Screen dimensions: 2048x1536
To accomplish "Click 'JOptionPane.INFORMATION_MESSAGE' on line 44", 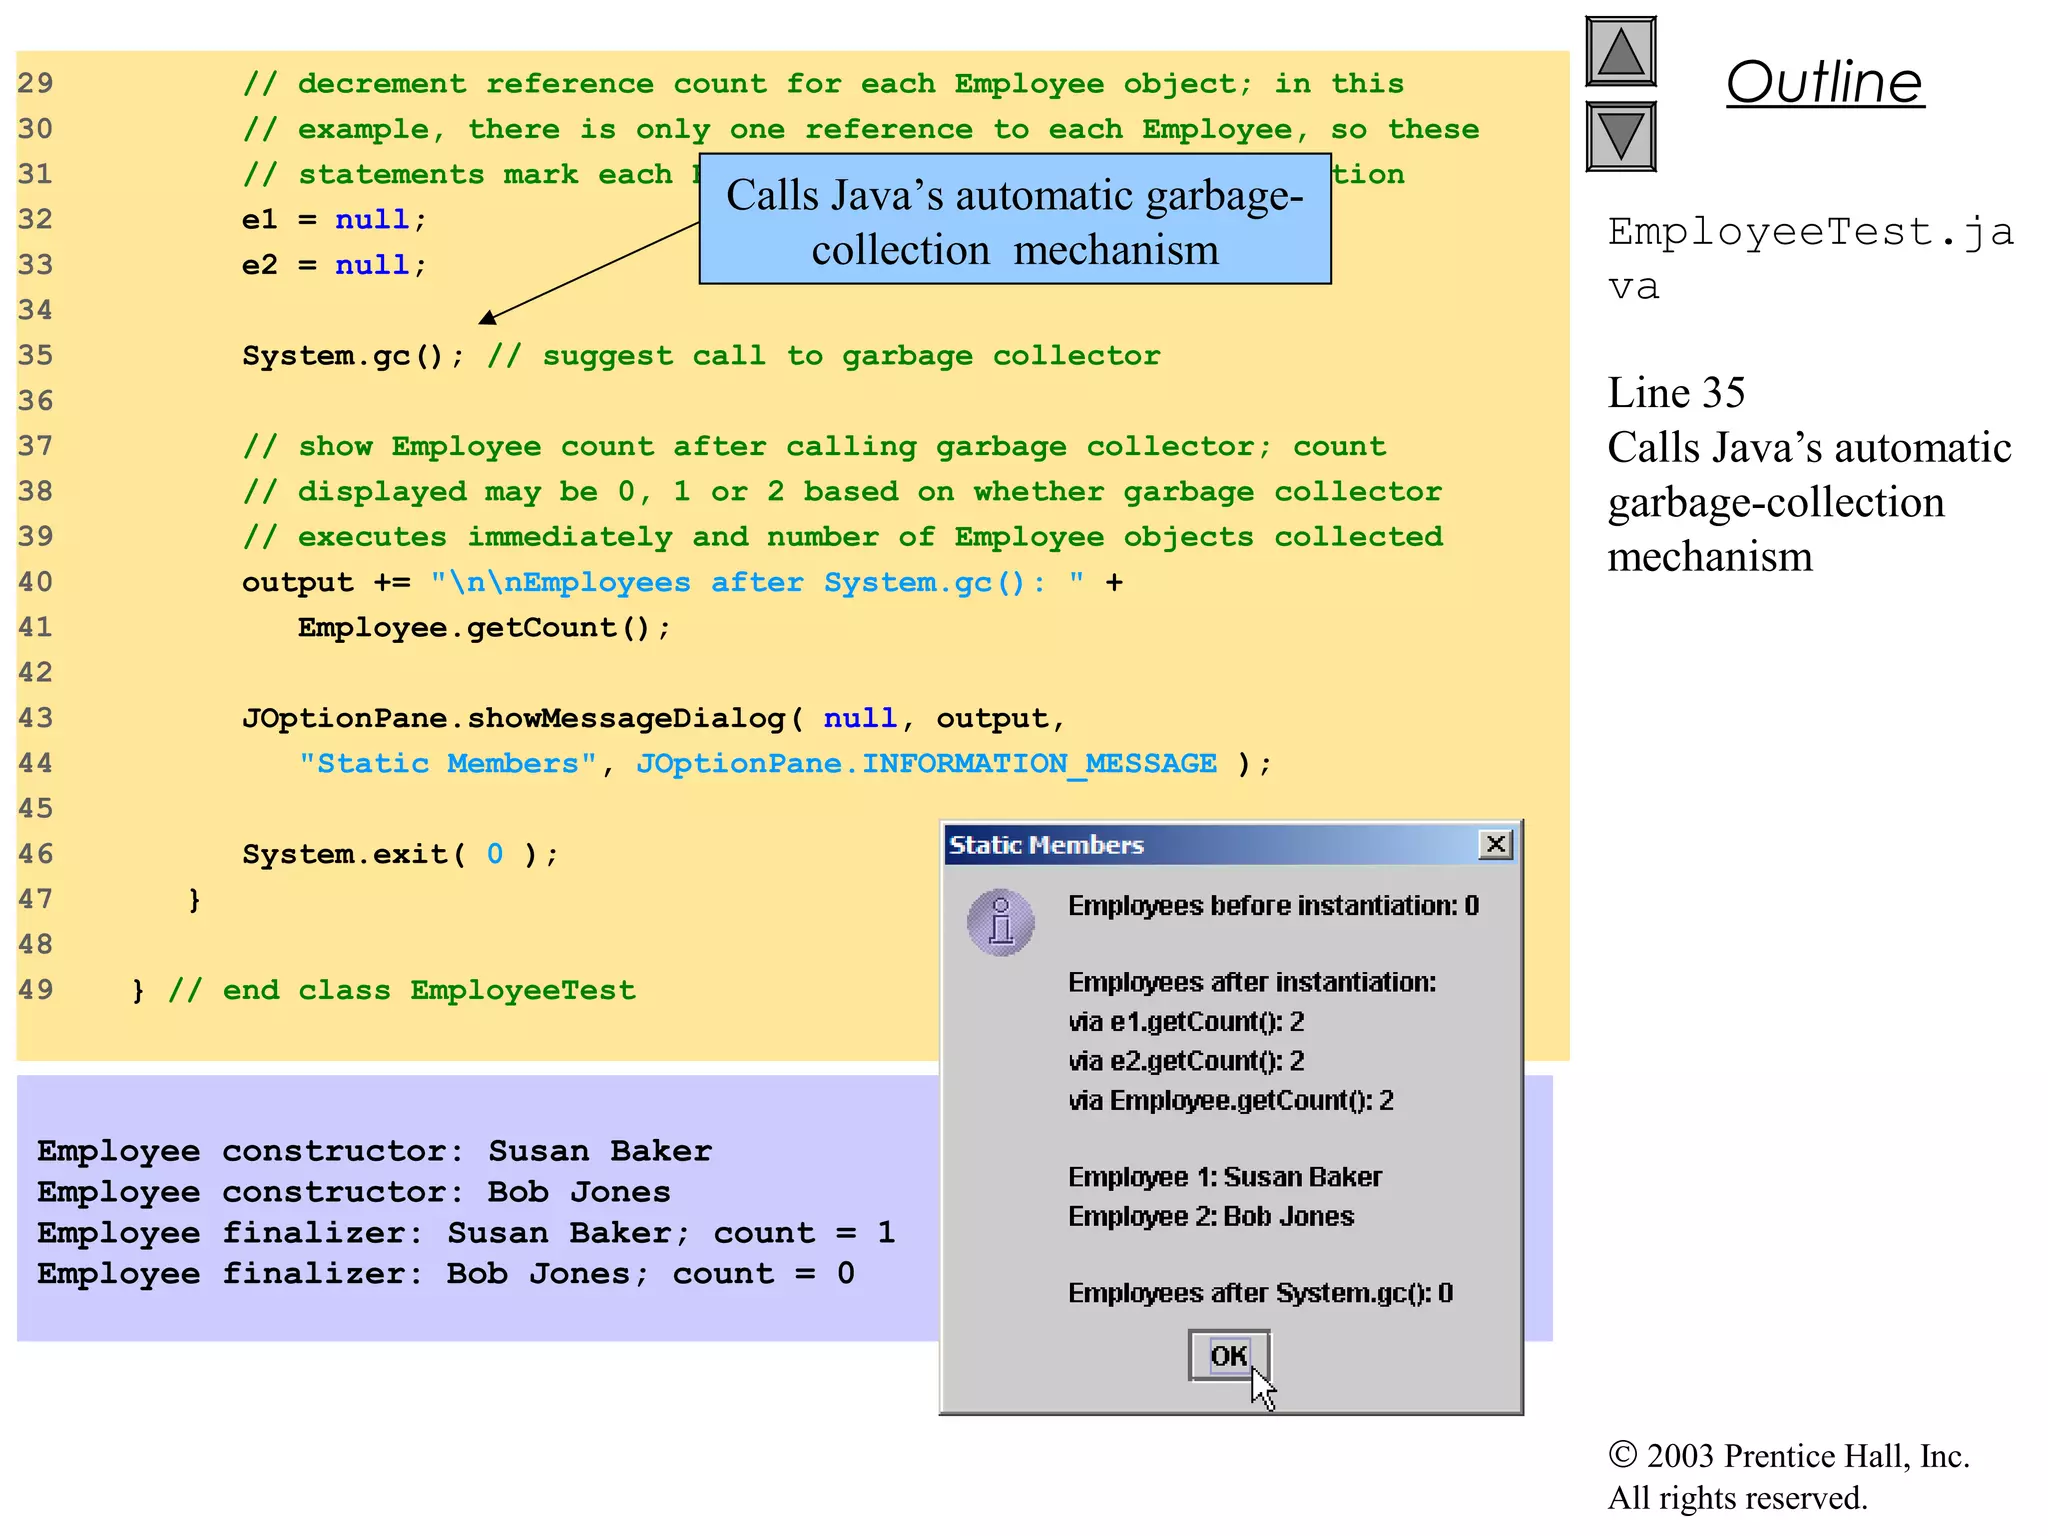I will 926,764.
